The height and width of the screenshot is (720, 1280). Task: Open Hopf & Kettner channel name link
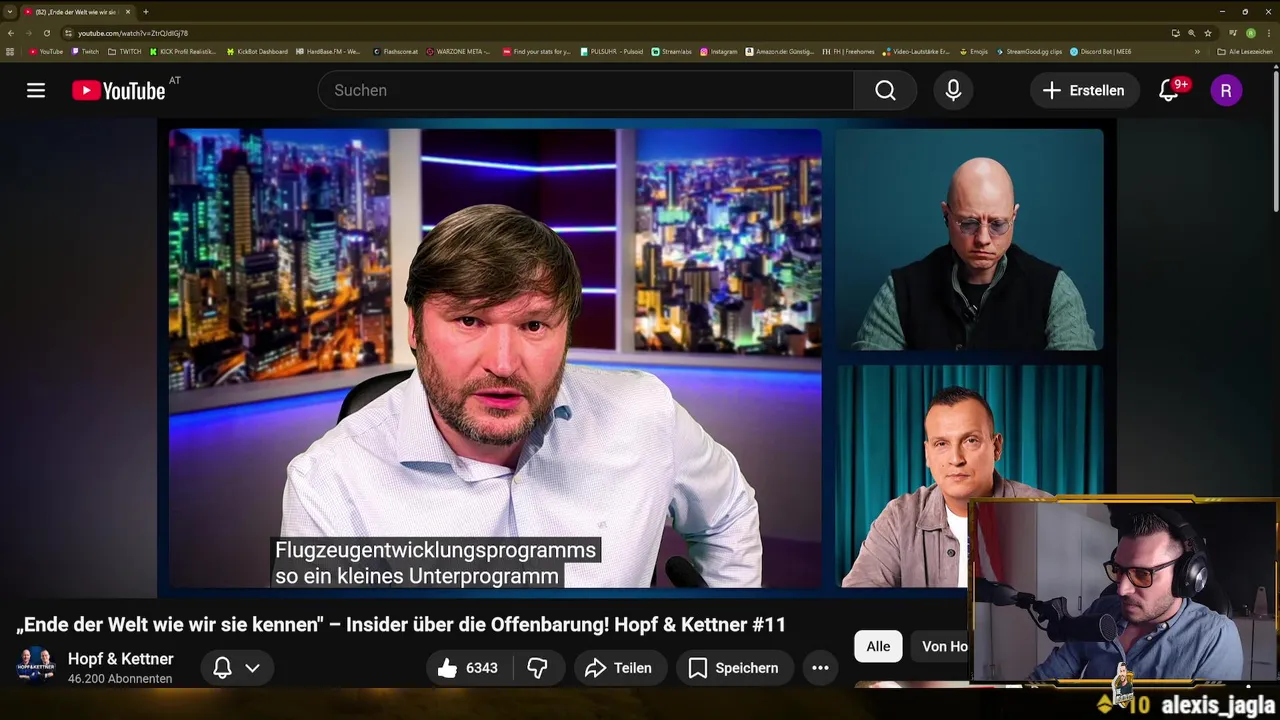coord(121,659)
